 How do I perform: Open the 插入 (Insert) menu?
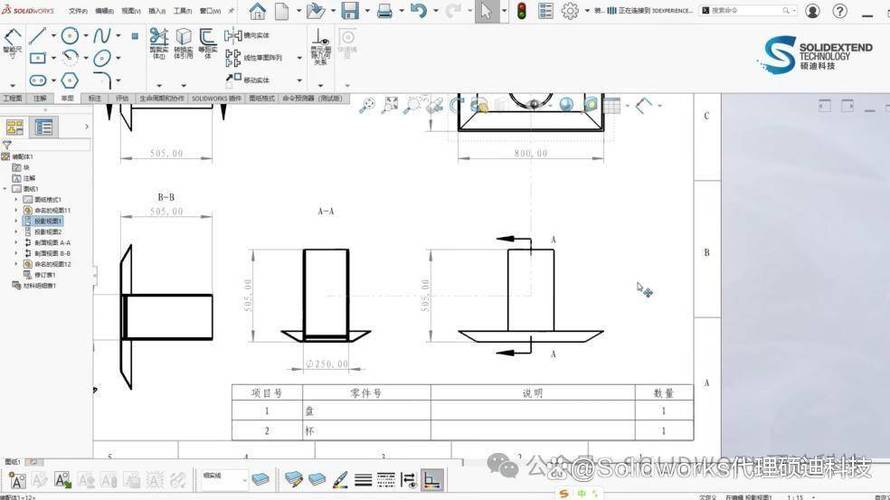pos(157,11)
